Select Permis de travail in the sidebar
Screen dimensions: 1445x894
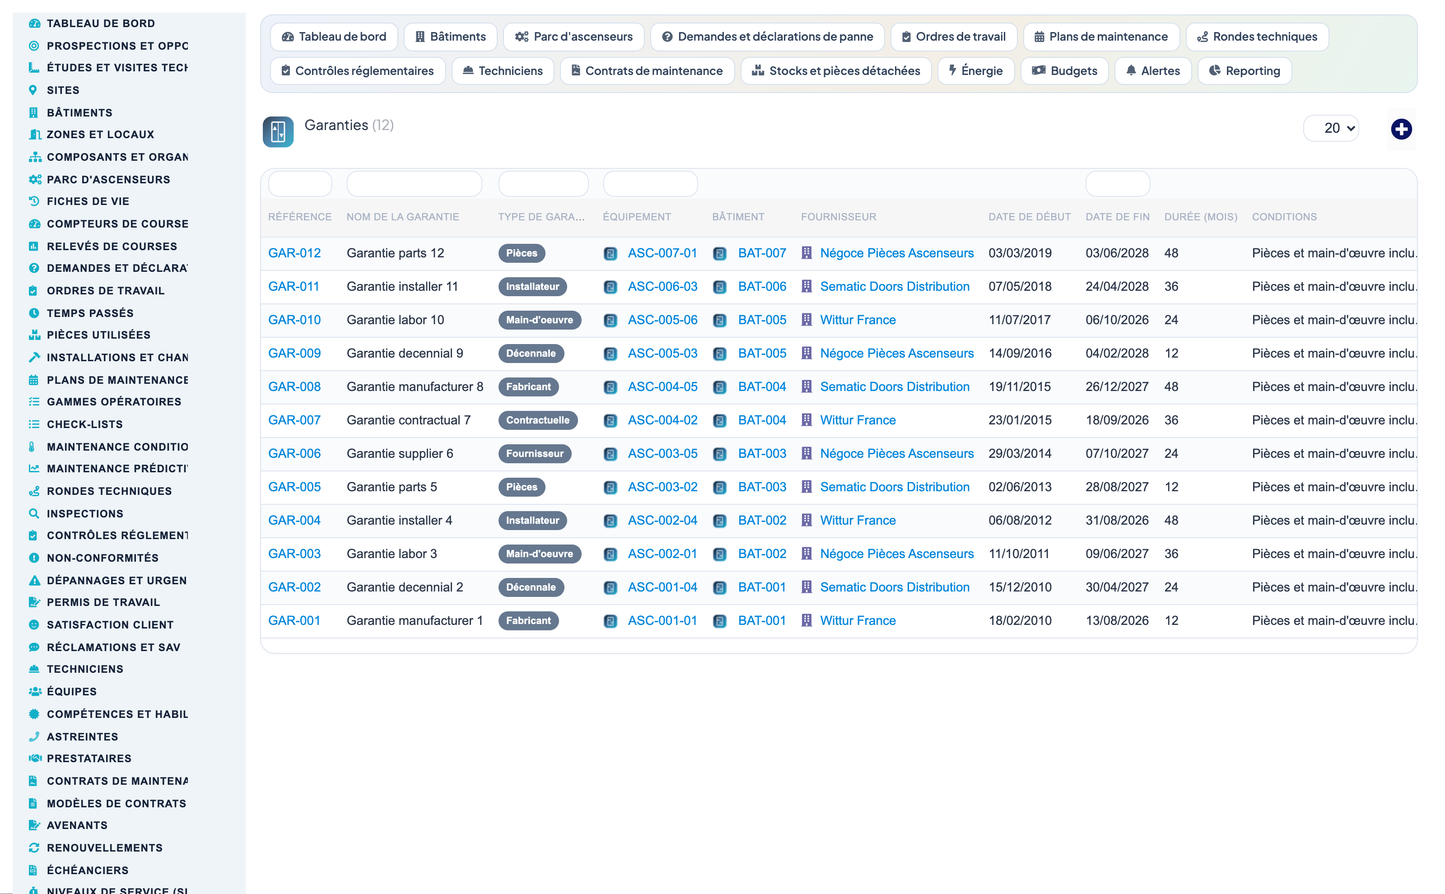[x=103, y=602]
